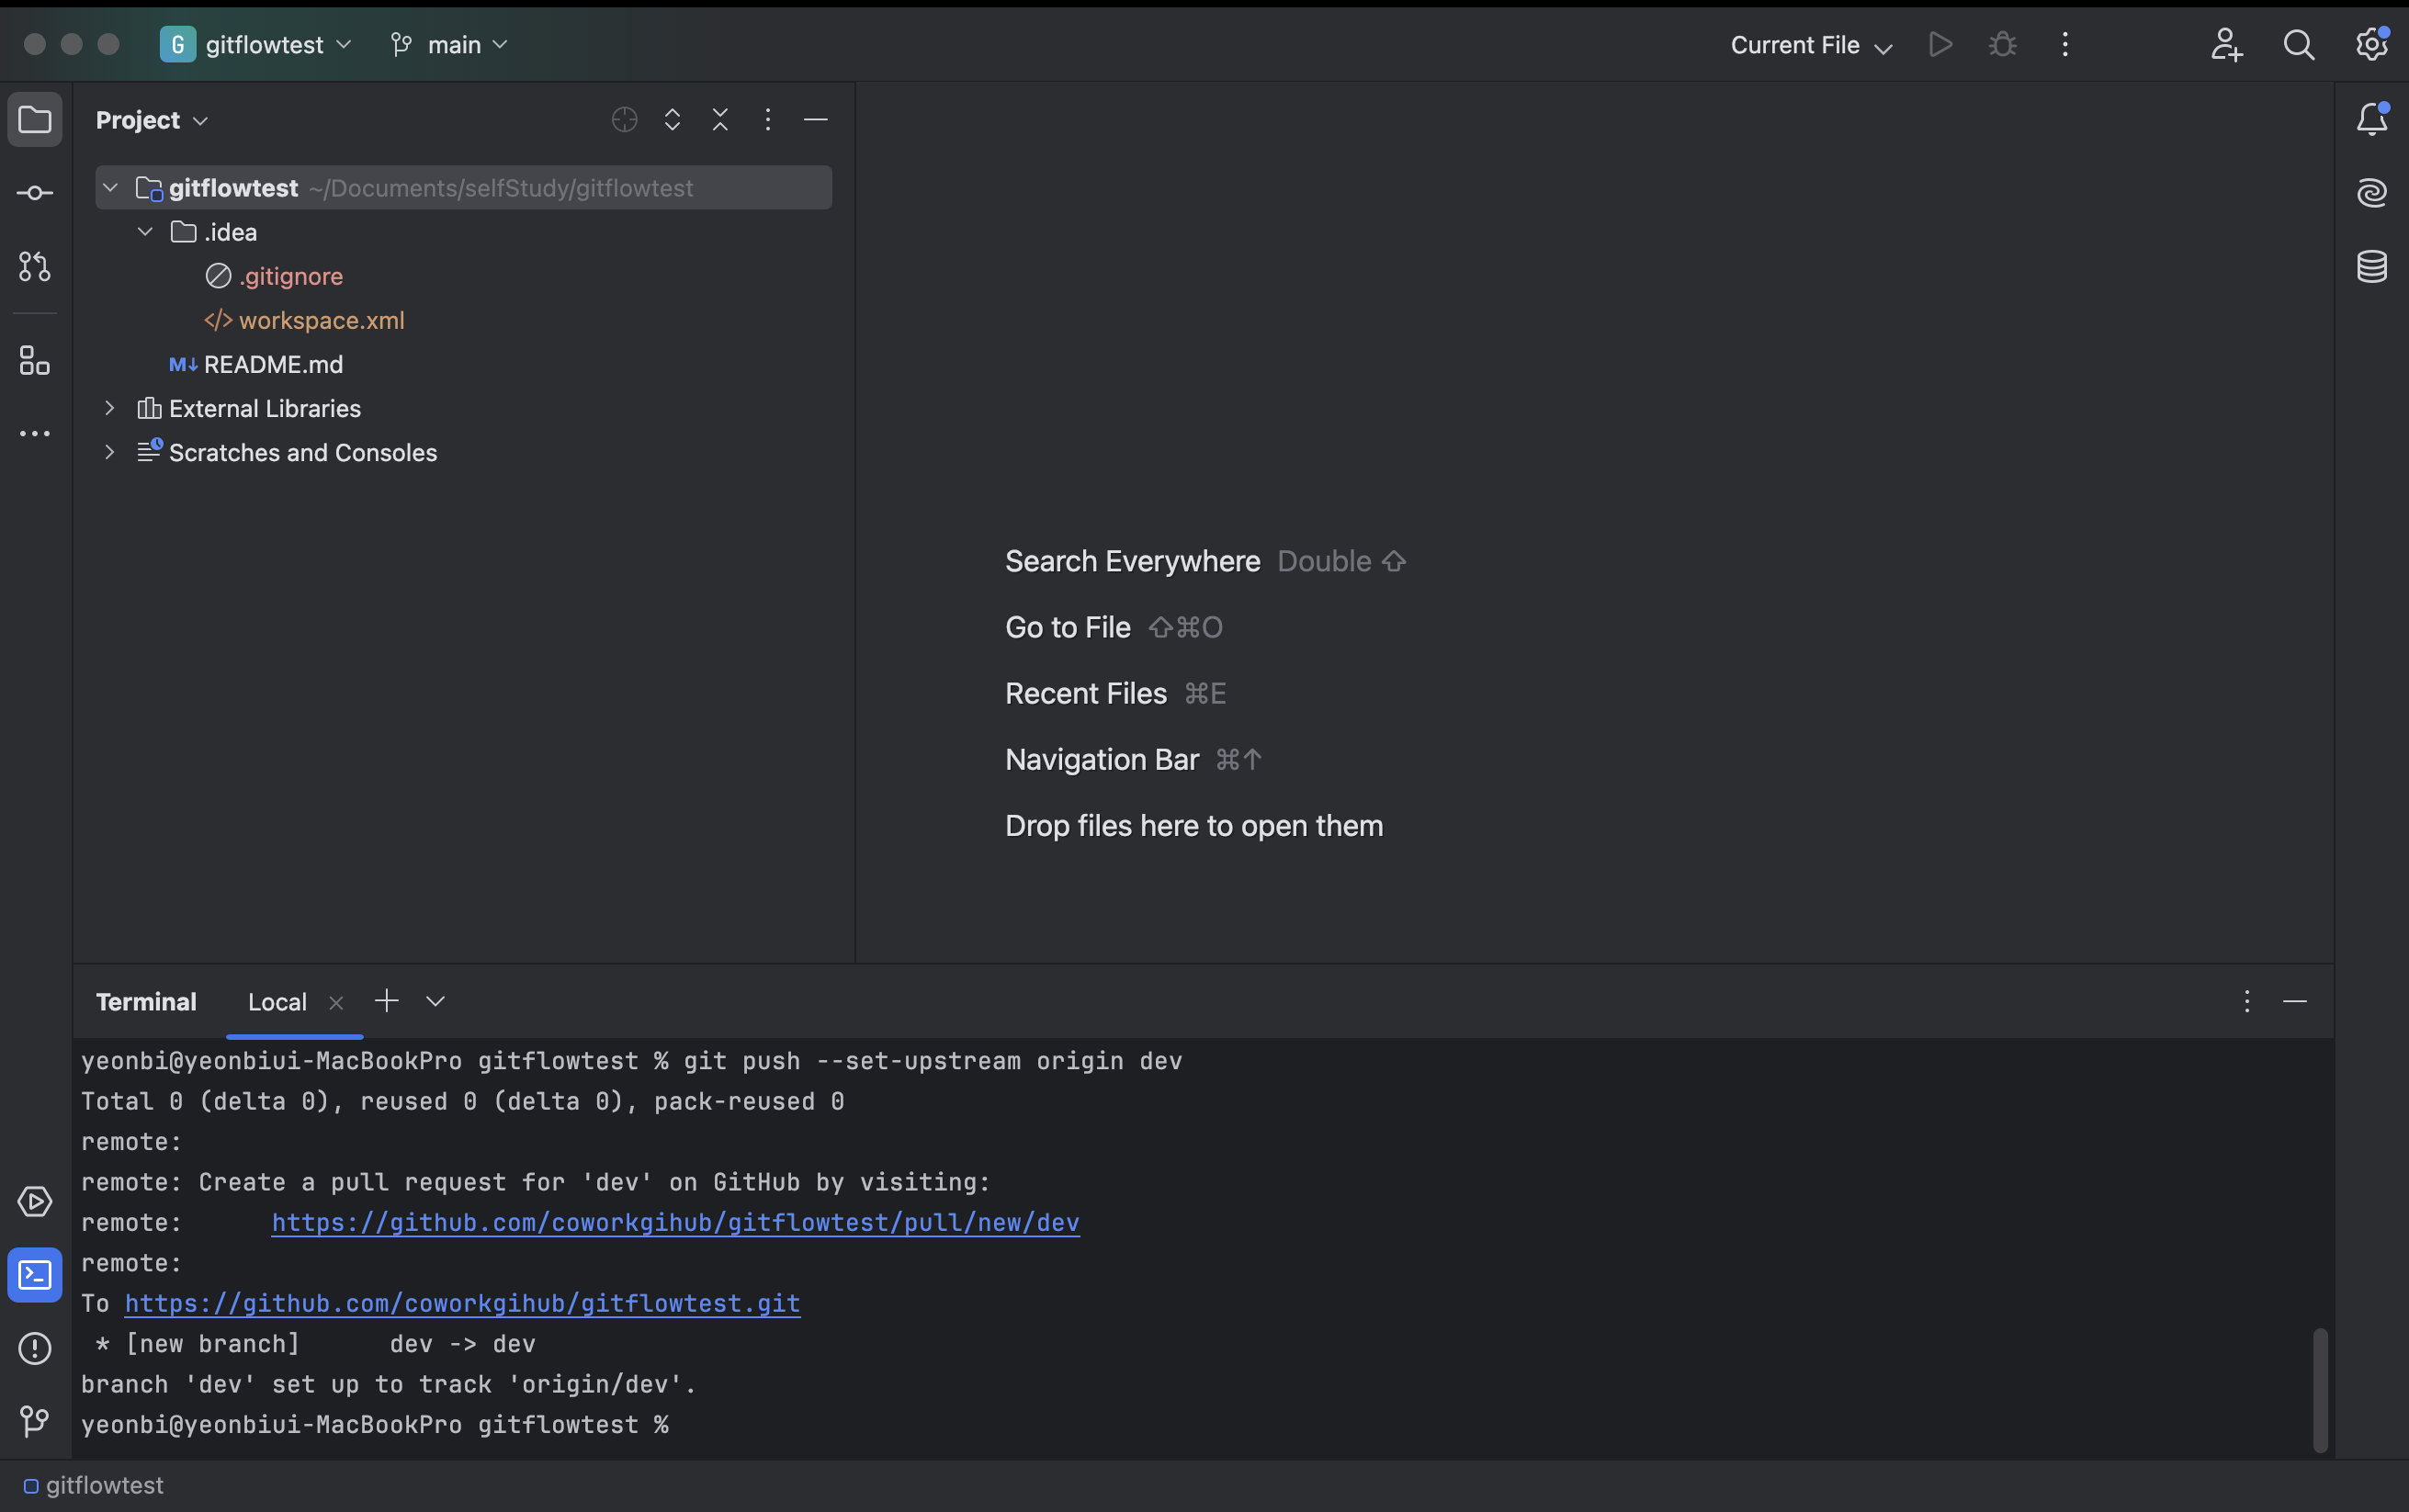Image resolution: width=2409 pixels, height=1512 pixels.
Task: Open the Database tool window
Action: point(2371,267)
